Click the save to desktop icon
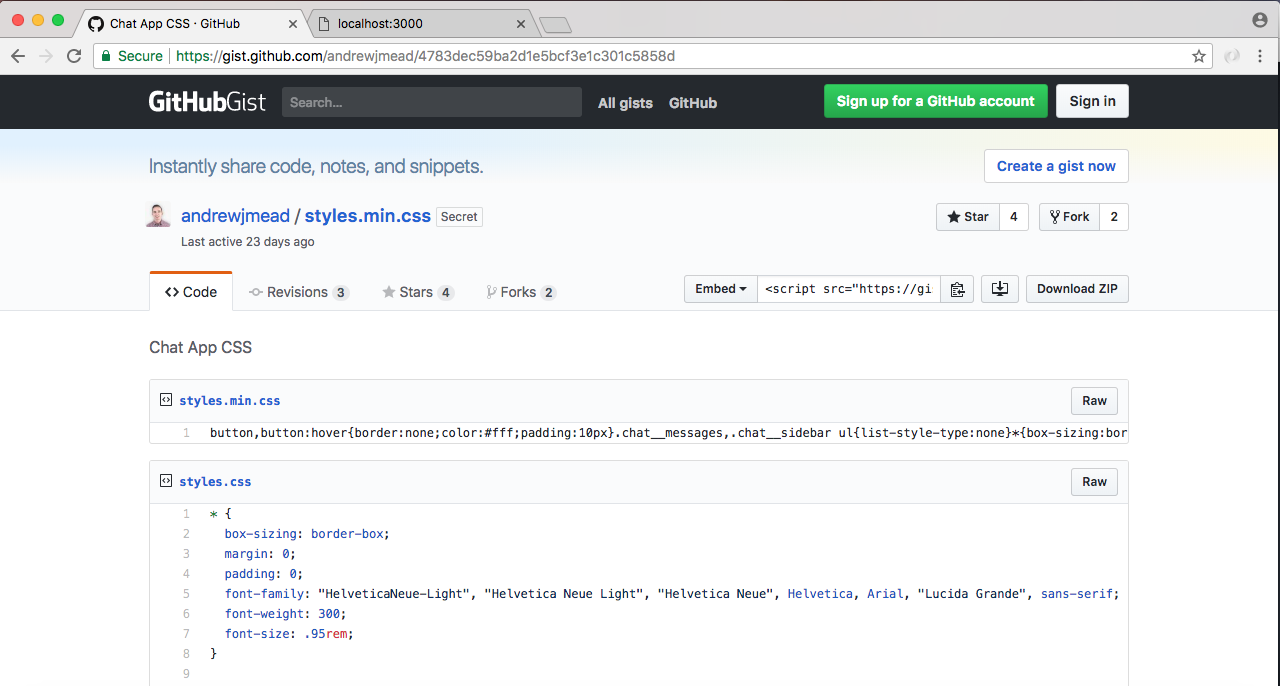This screenshot has width=1280, height=686. pyautogui.click(x=999, y=289)
